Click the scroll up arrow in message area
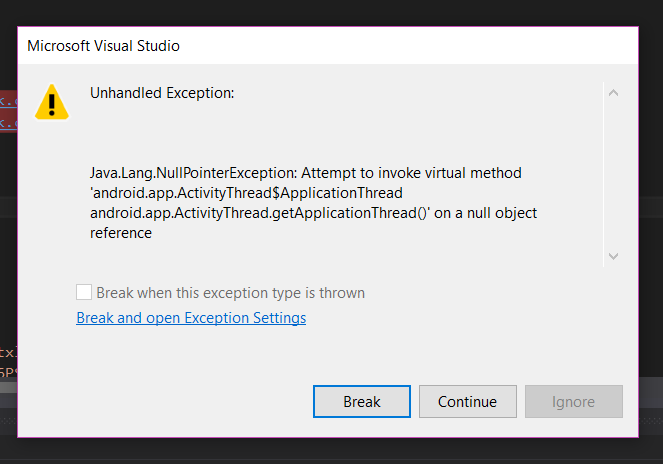 [614, 93]
